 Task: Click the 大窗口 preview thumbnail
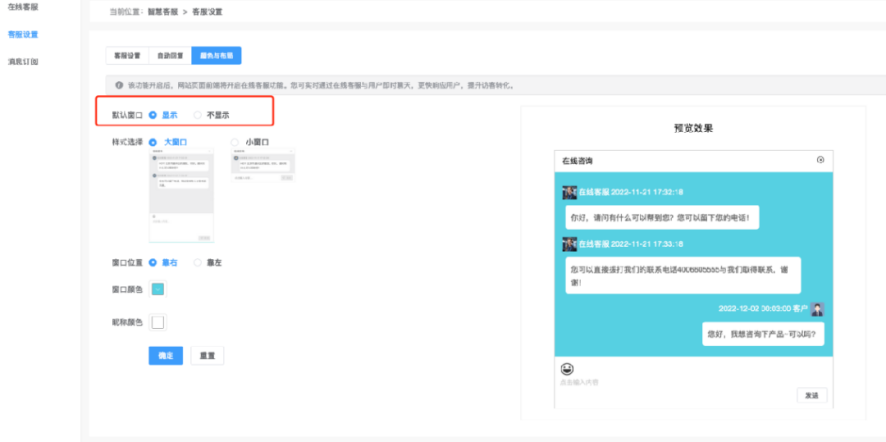pyautogui.click(x=181, y=196)
